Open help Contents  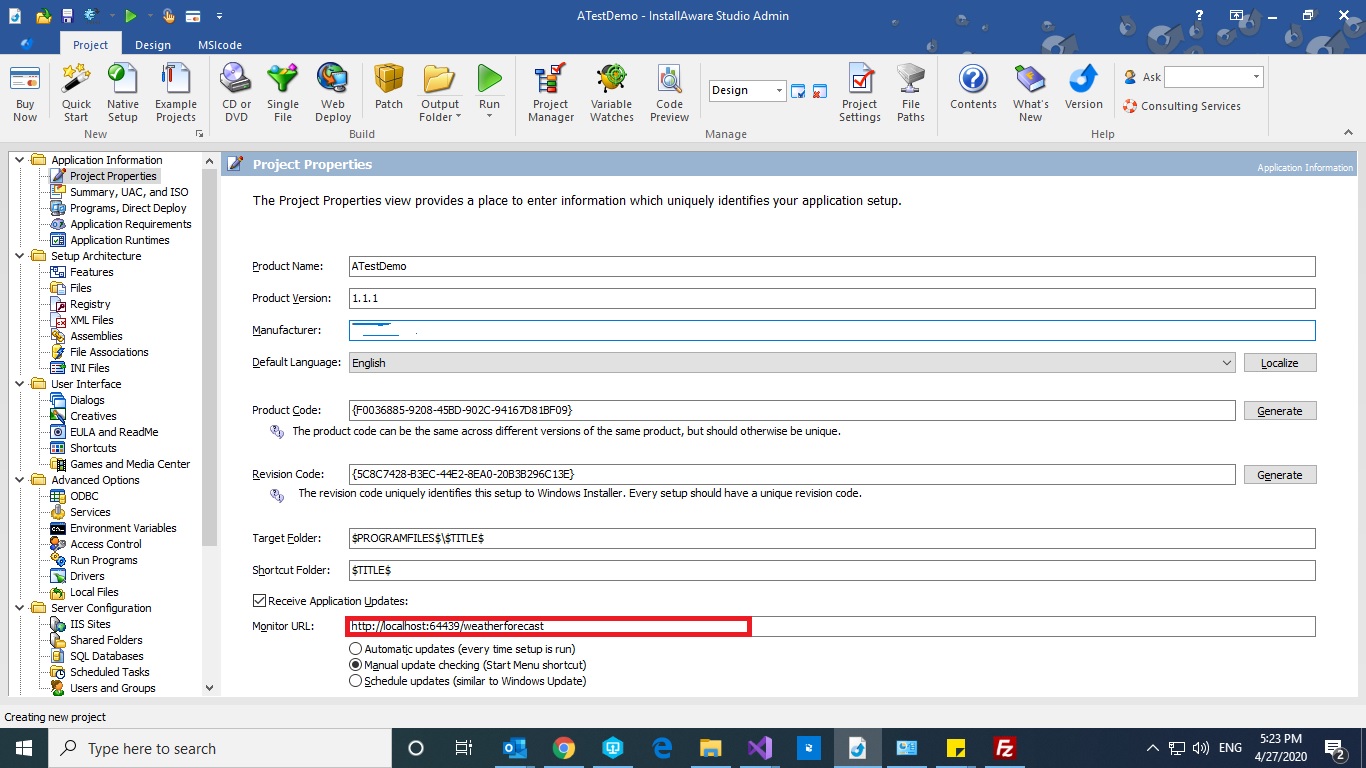(973, 88)
